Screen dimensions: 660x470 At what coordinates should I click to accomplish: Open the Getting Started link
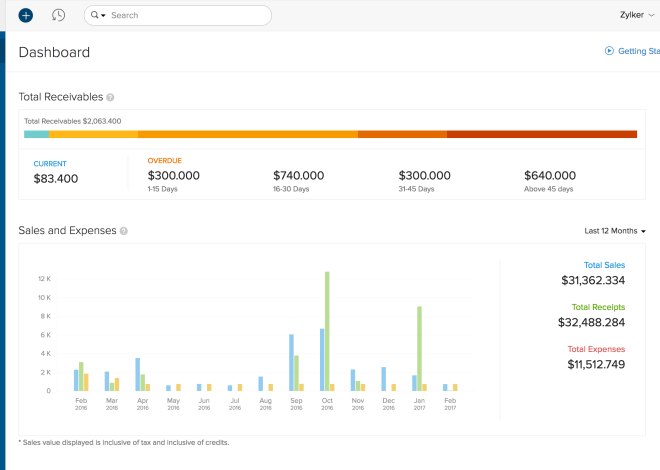(x=639, y=51)
